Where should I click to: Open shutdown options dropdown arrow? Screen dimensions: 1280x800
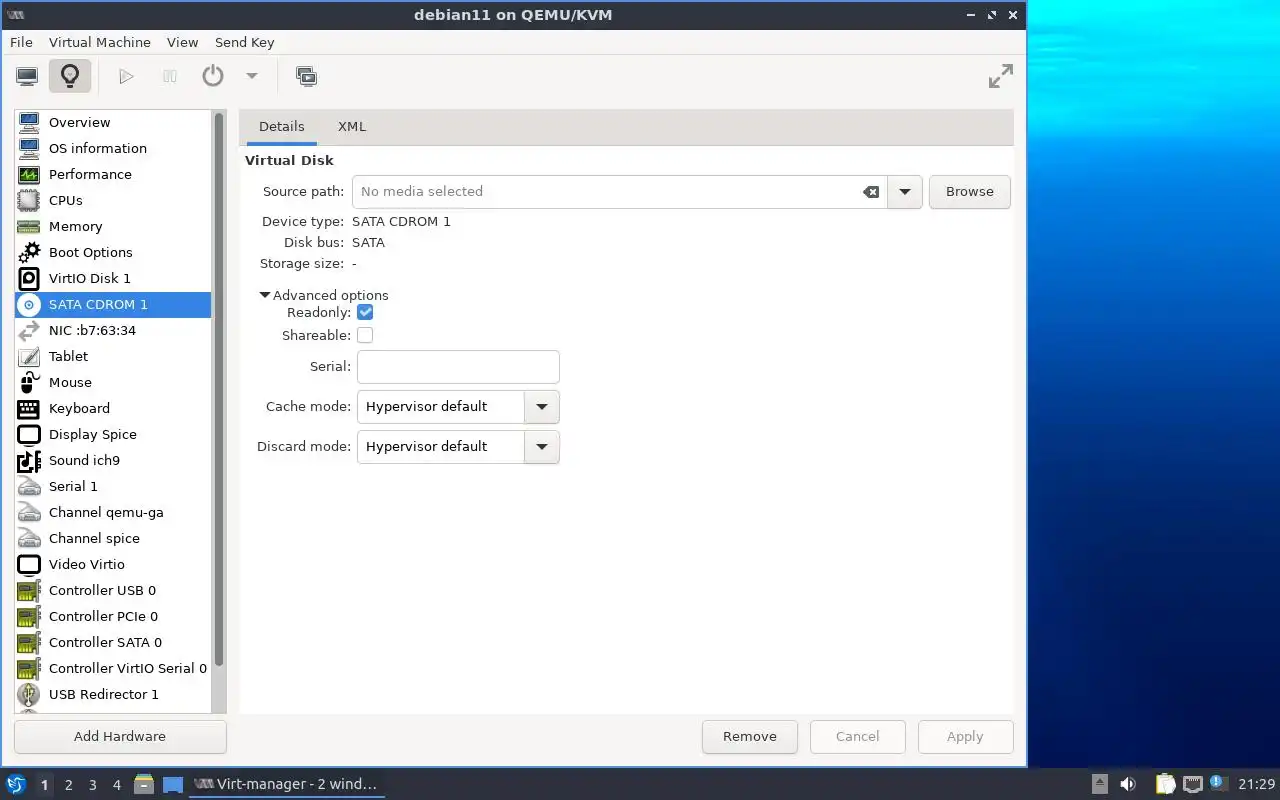[252, 76]
